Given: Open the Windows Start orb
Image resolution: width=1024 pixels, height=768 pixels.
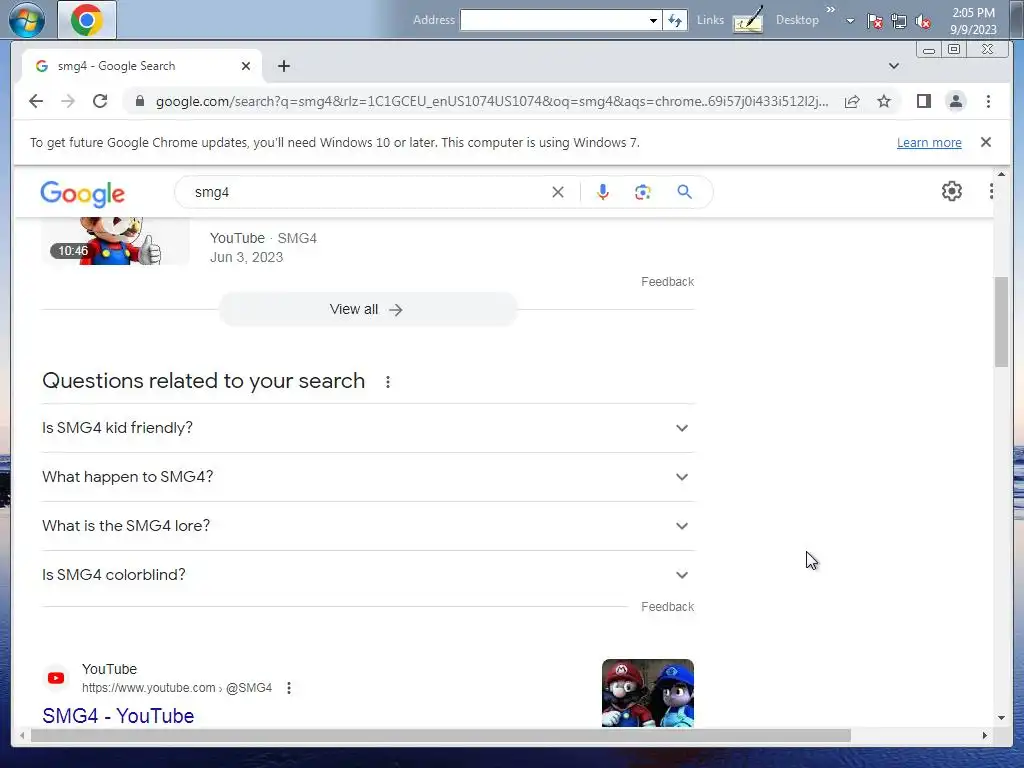Looking at the screenshot, I should [x=27, y=20].
